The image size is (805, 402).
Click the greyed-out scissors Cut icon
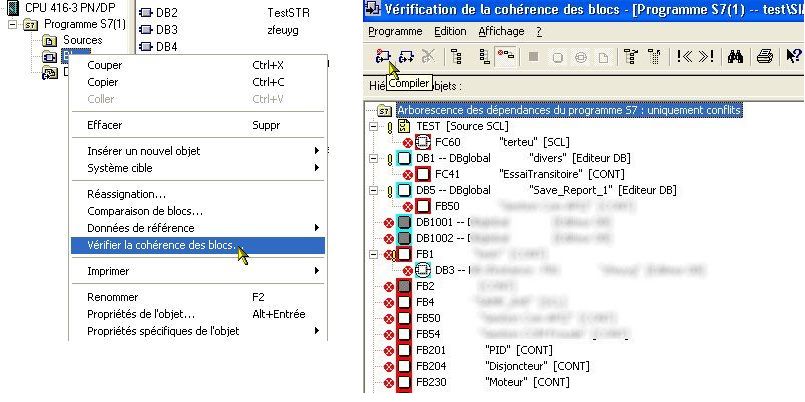click(428, 56)
